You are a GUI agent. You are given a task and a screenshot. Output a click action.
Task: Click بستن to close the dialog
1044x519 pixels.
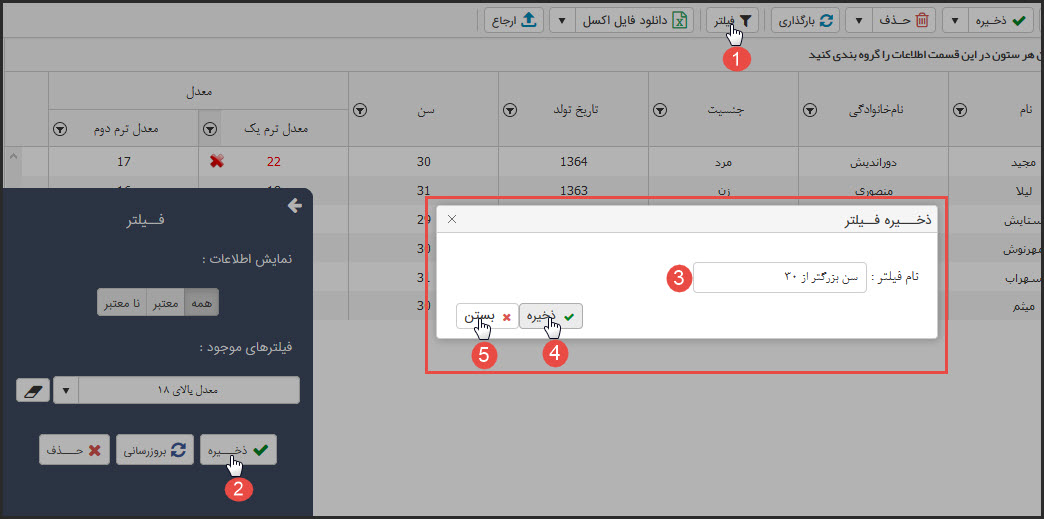coord(488,316)
